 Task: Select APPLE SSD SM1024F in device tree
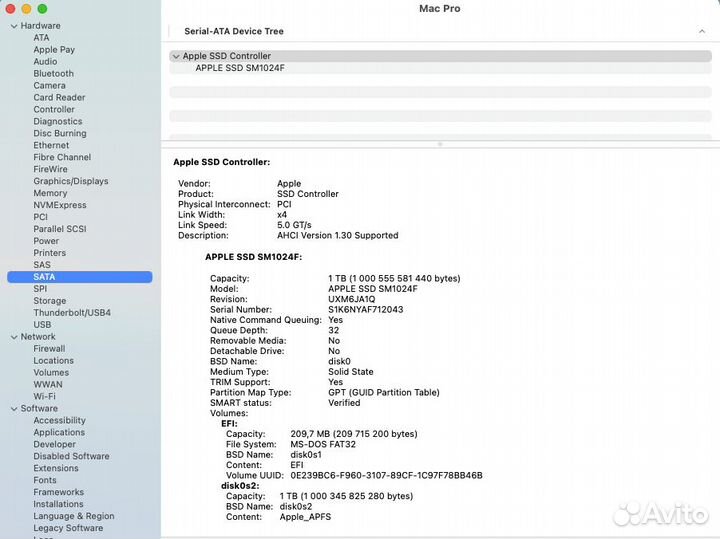240,68
